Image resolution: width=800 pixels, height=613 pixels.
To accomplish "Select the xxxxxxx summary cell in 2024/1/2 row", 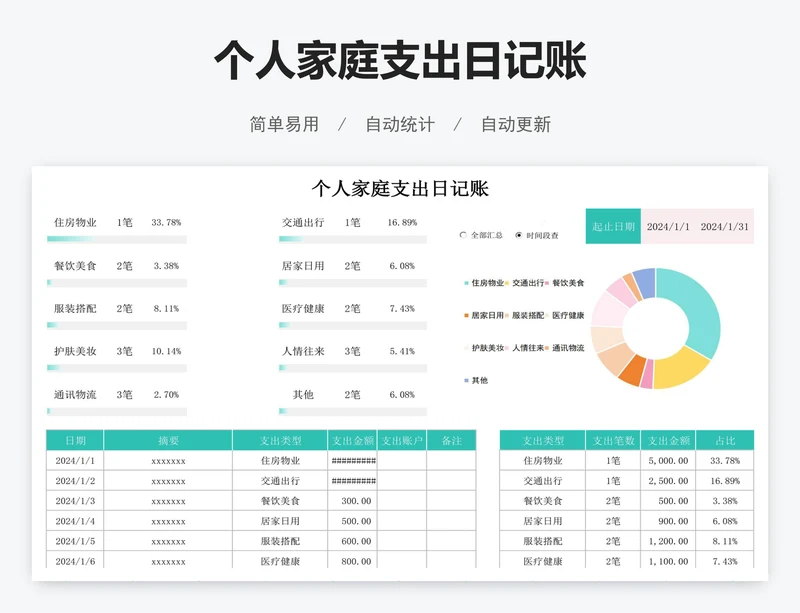I will 168,481.
